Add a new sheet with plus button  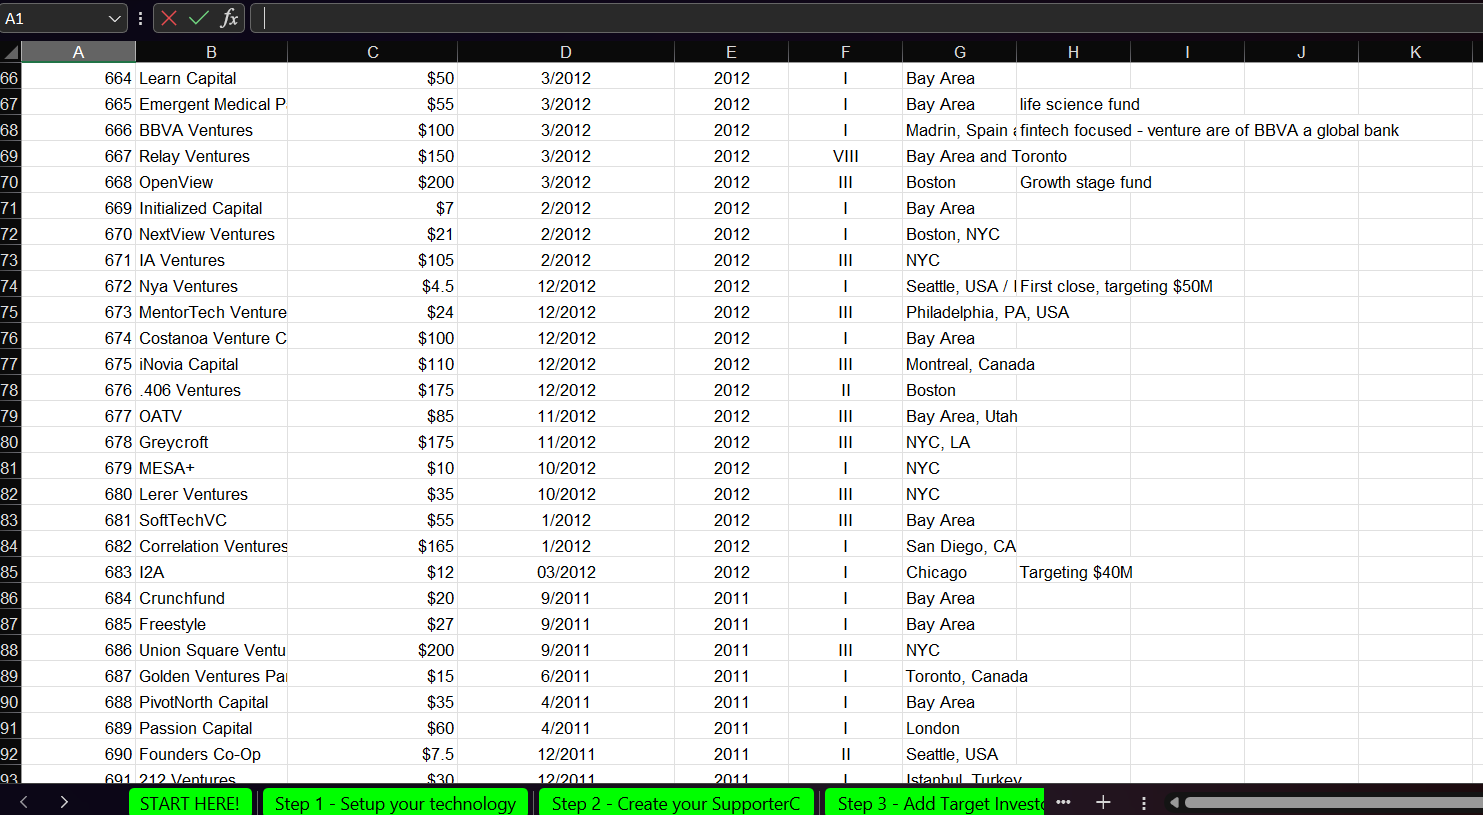coord(1103,802)
